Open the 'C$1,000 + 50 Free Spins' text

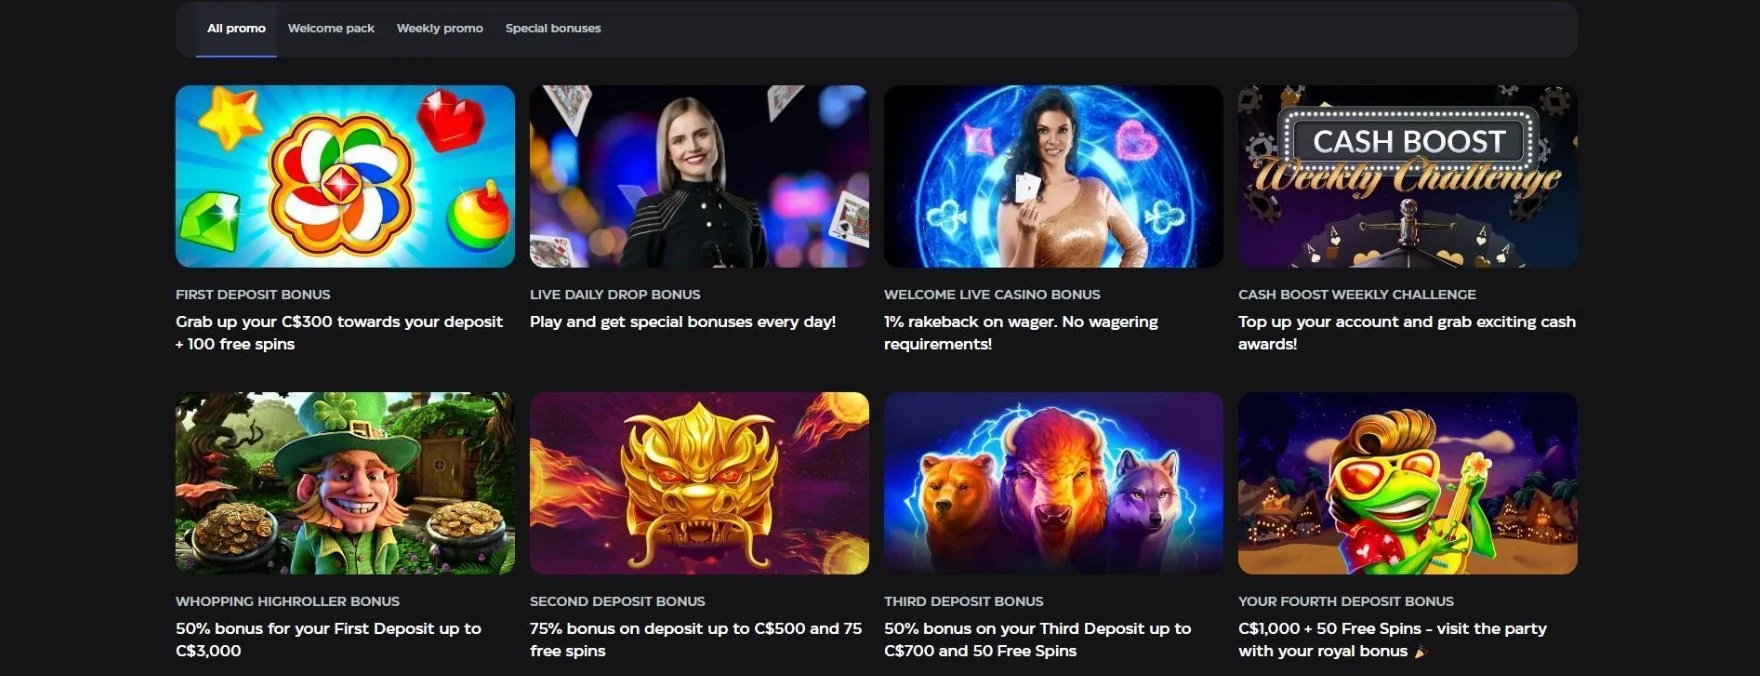pos(1392,640)
